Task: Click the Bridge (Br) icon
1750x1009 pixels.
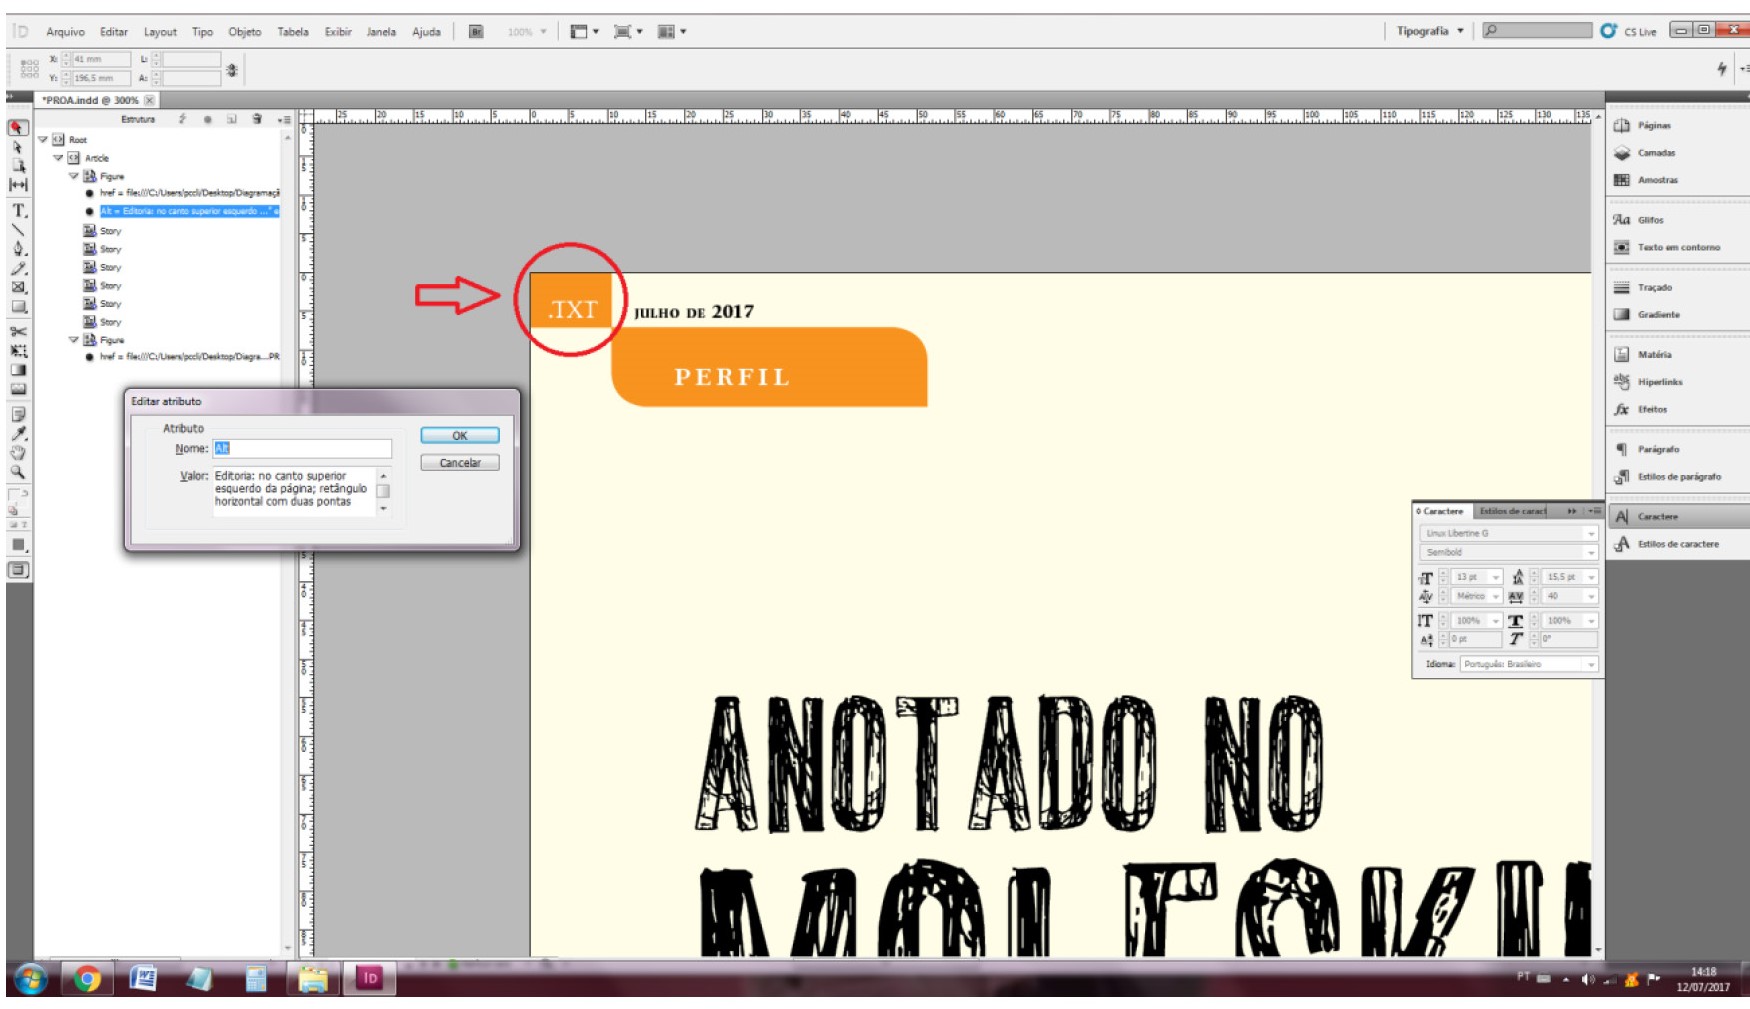Action: point(476,32)
